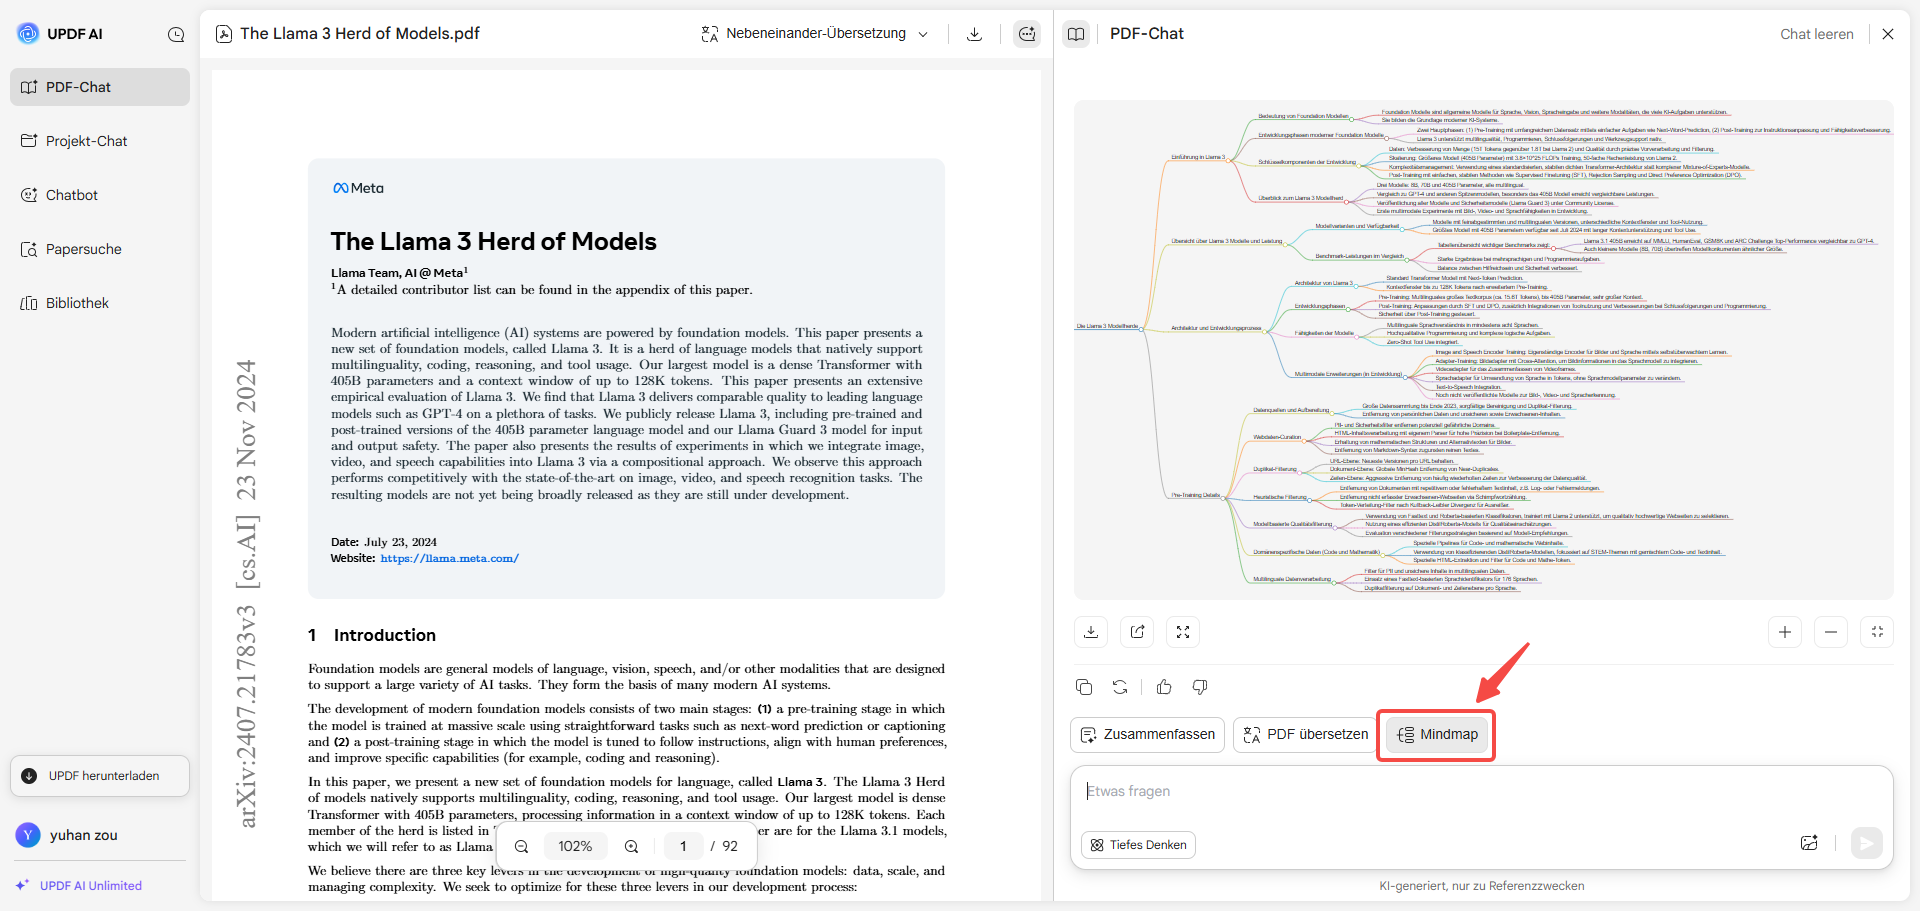Click PDF übersetzen button
The image size is (1920, 911).
click(1306, 735)
